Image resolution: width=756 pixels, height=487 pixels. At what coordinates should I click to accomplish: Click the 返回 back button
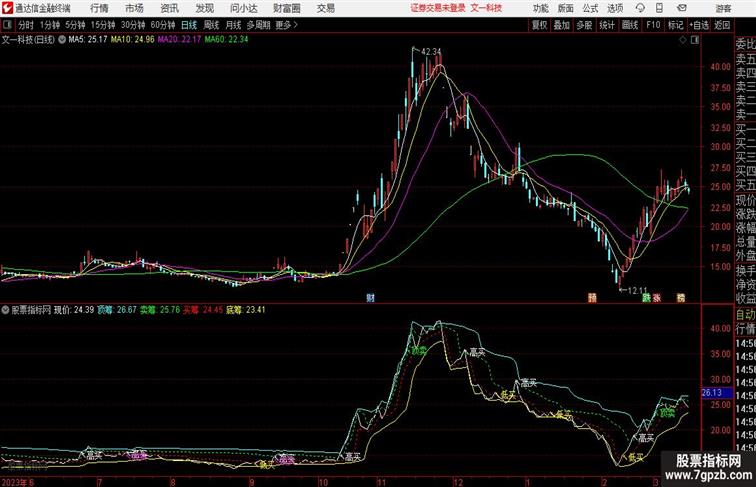pos(722,25)
